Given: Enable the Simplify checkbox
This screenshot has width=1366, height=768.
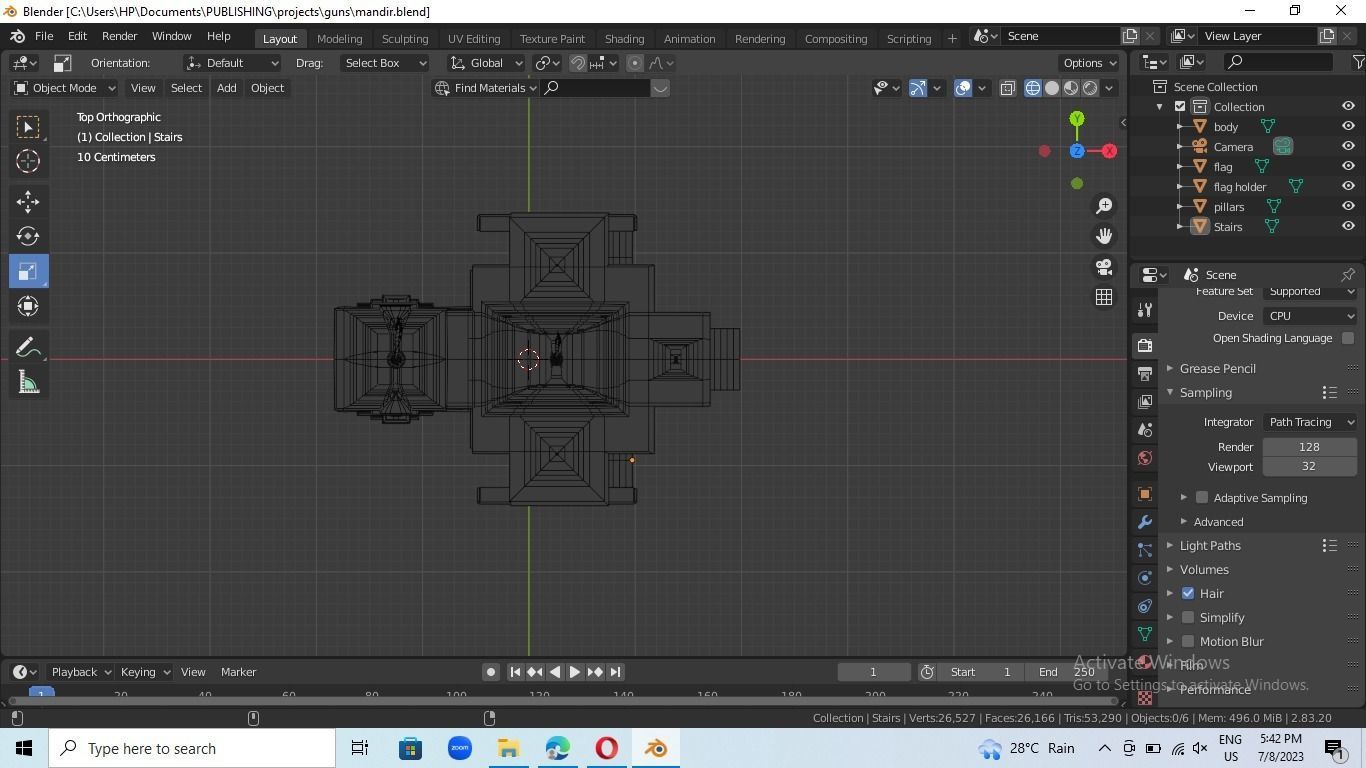Looking at the screenshot, I should click(x=1188, y=618).
